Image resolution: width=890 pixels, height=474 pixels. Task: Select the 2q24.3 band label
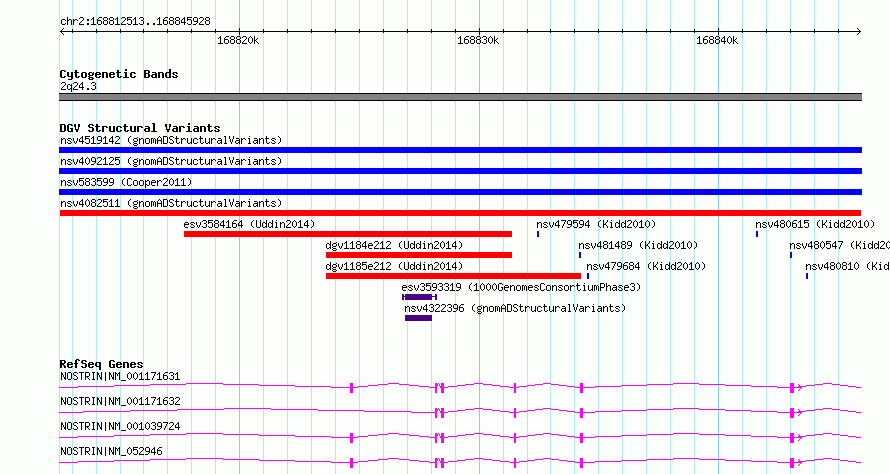pos(78,86)
